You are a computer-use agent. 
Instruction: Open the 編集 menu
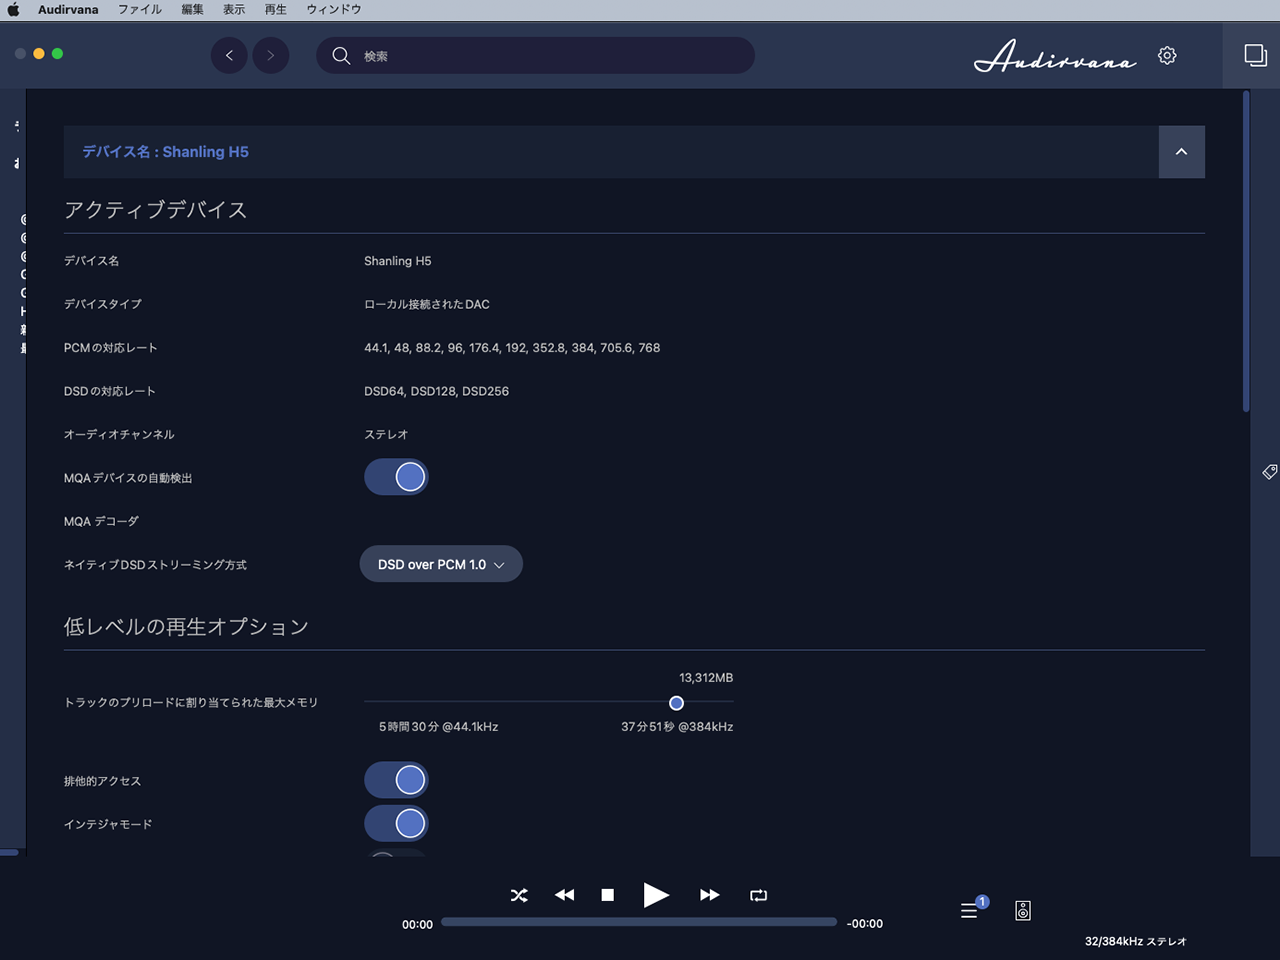tap(193, 10)
